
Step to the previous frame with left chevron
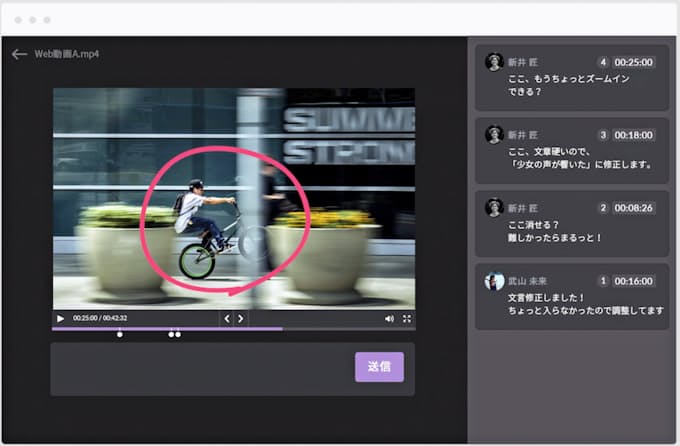(x=227, y=319)
